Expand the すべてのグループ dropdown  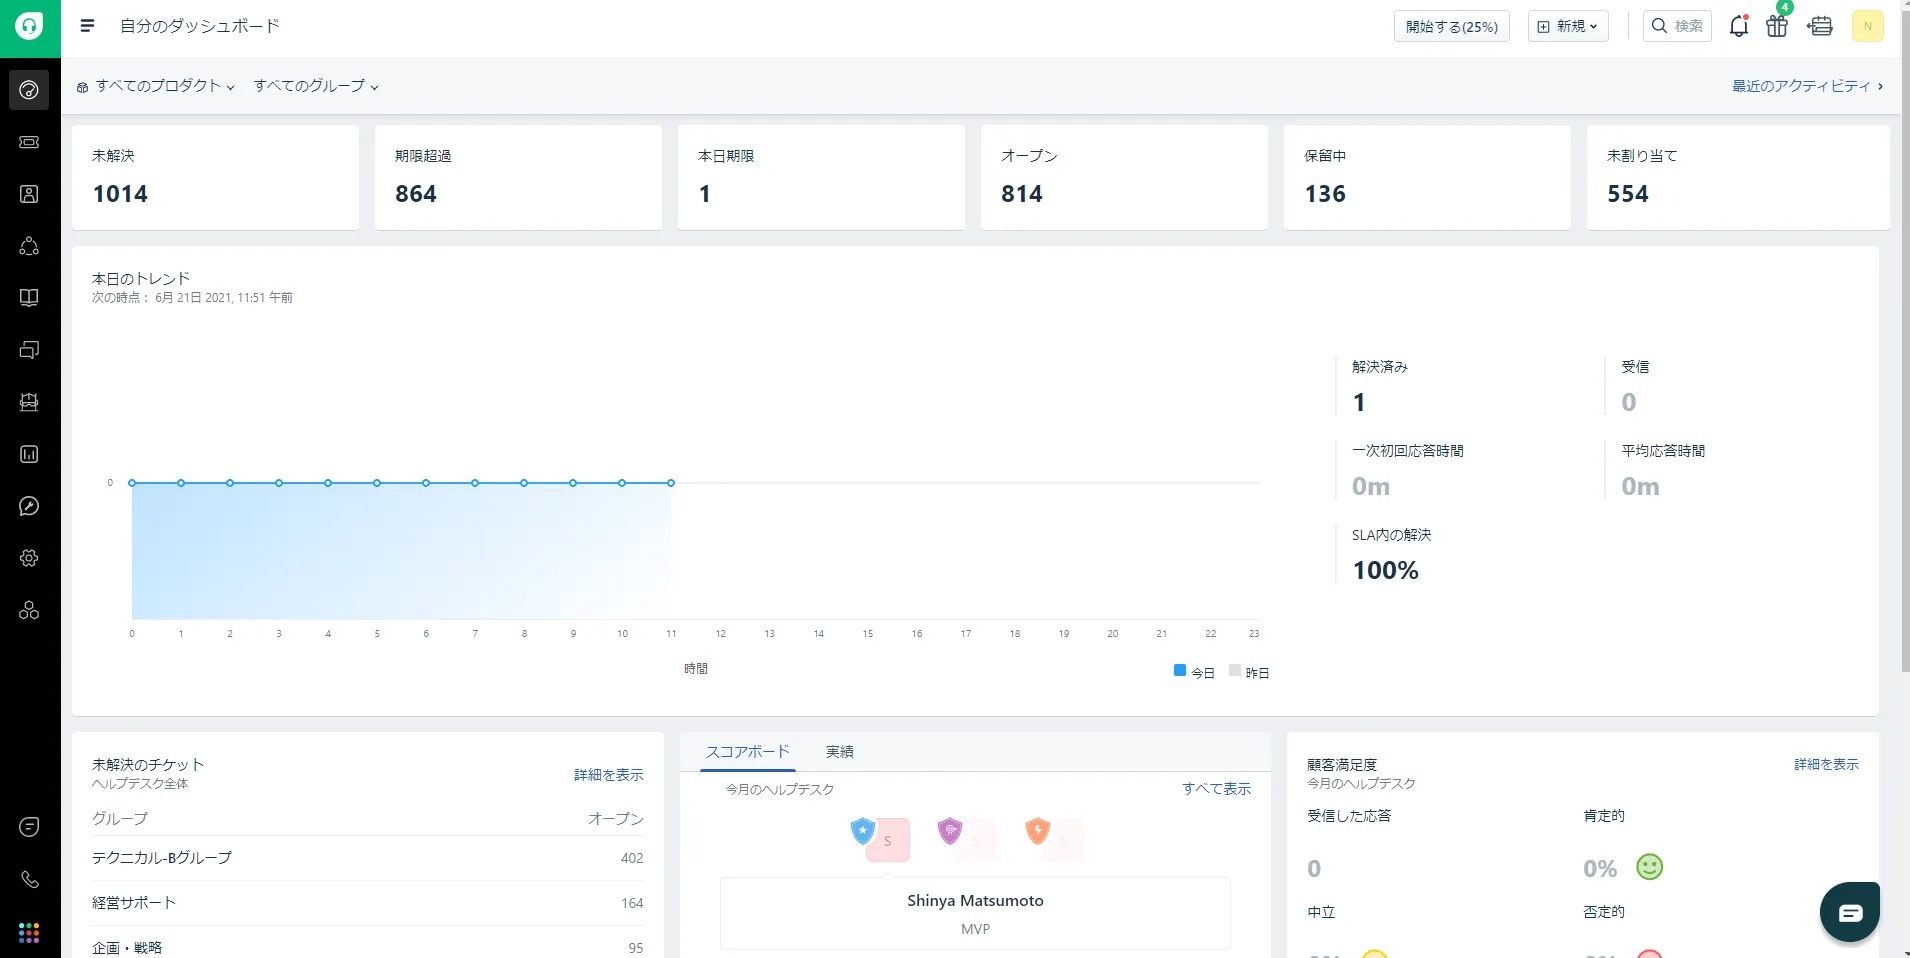(x=316, y=86)
